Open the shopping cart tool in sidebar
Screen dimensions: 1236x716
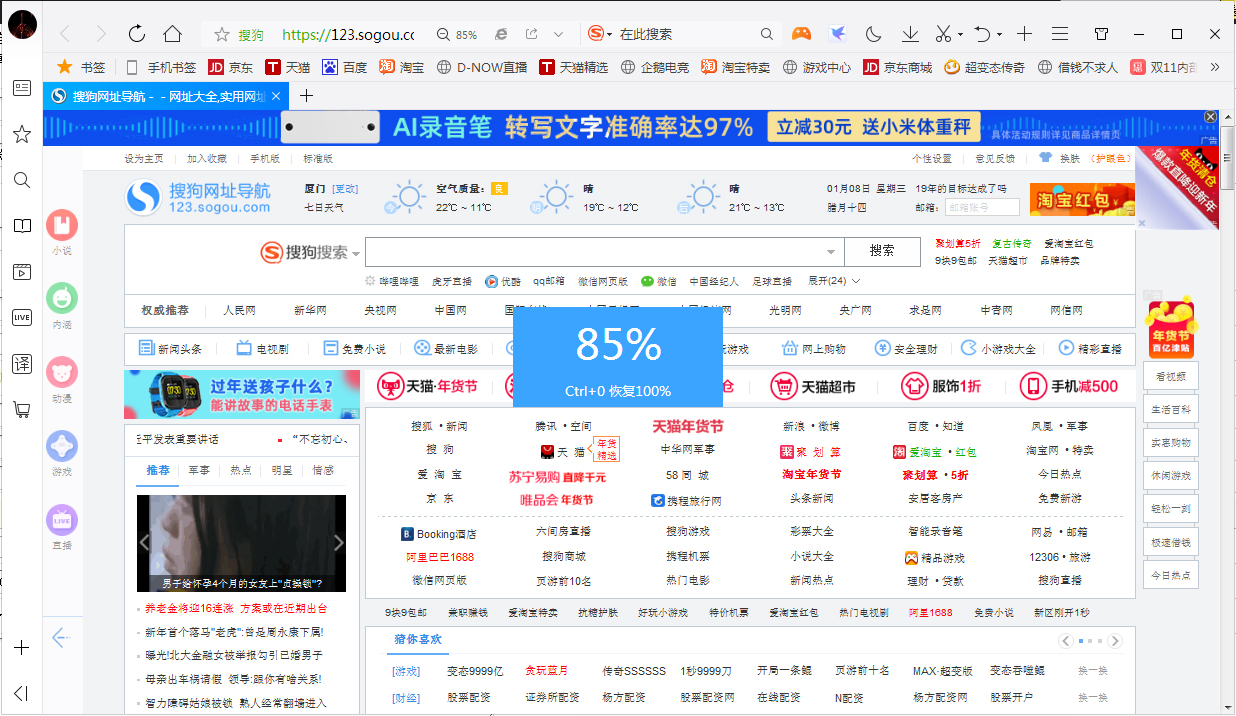point(21,409)
